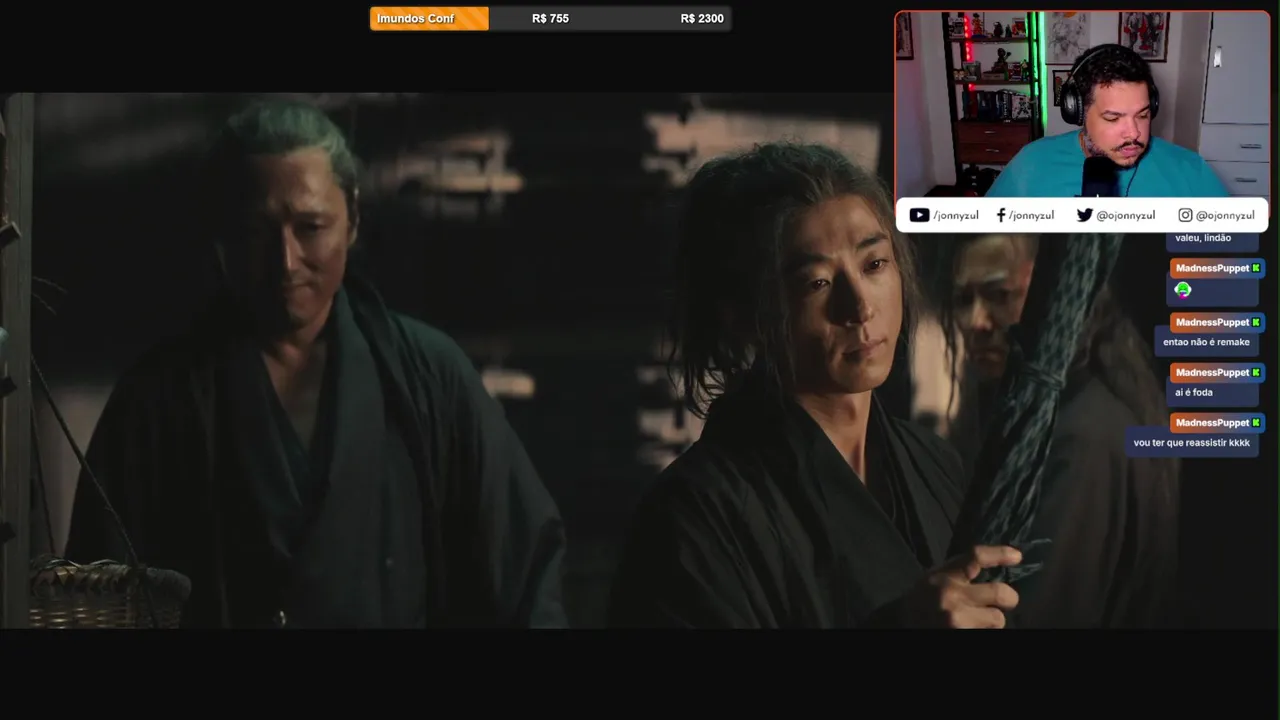This screenshot has height=720, width=1280.
Task: Open the Instagram @ojonnyzul handle
Action: [1225, 215]
